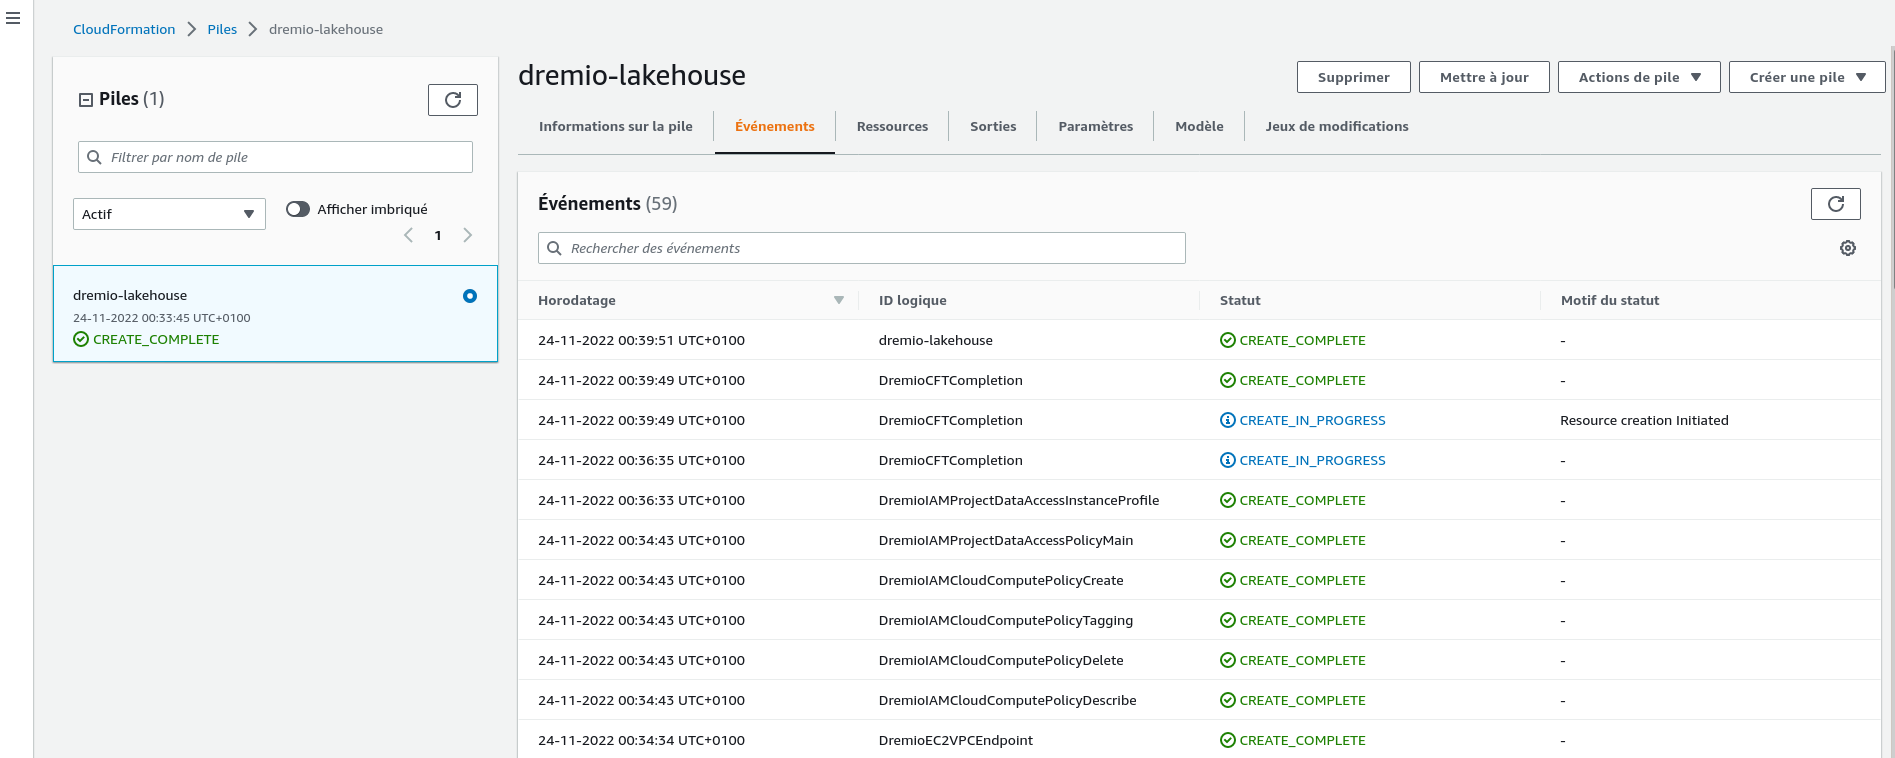Image resolution: width=1895 pixels, height=758 pixels.
Task: Open CloudFormation breadcrumb link
Action: coord(124,30)
